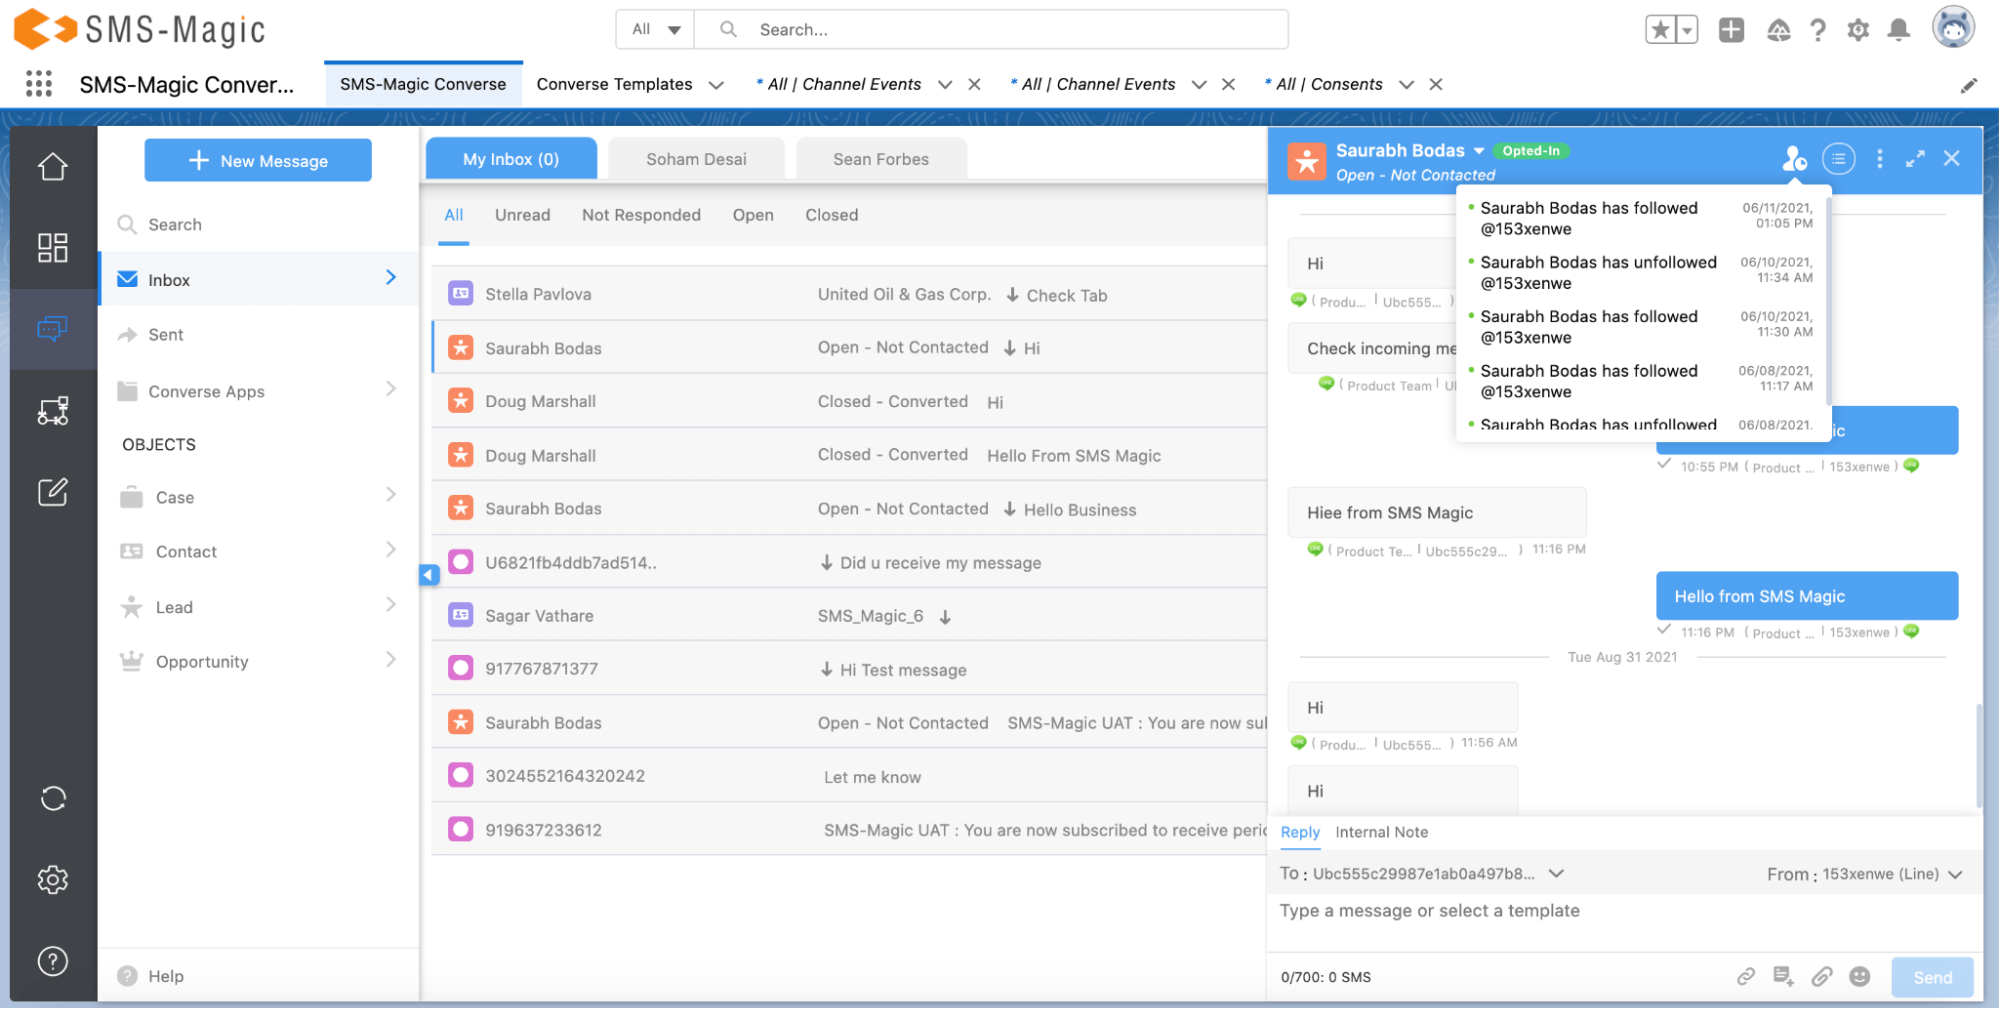Open the 'All' search scope dropdown
1999x1009 pixels.
654,29
